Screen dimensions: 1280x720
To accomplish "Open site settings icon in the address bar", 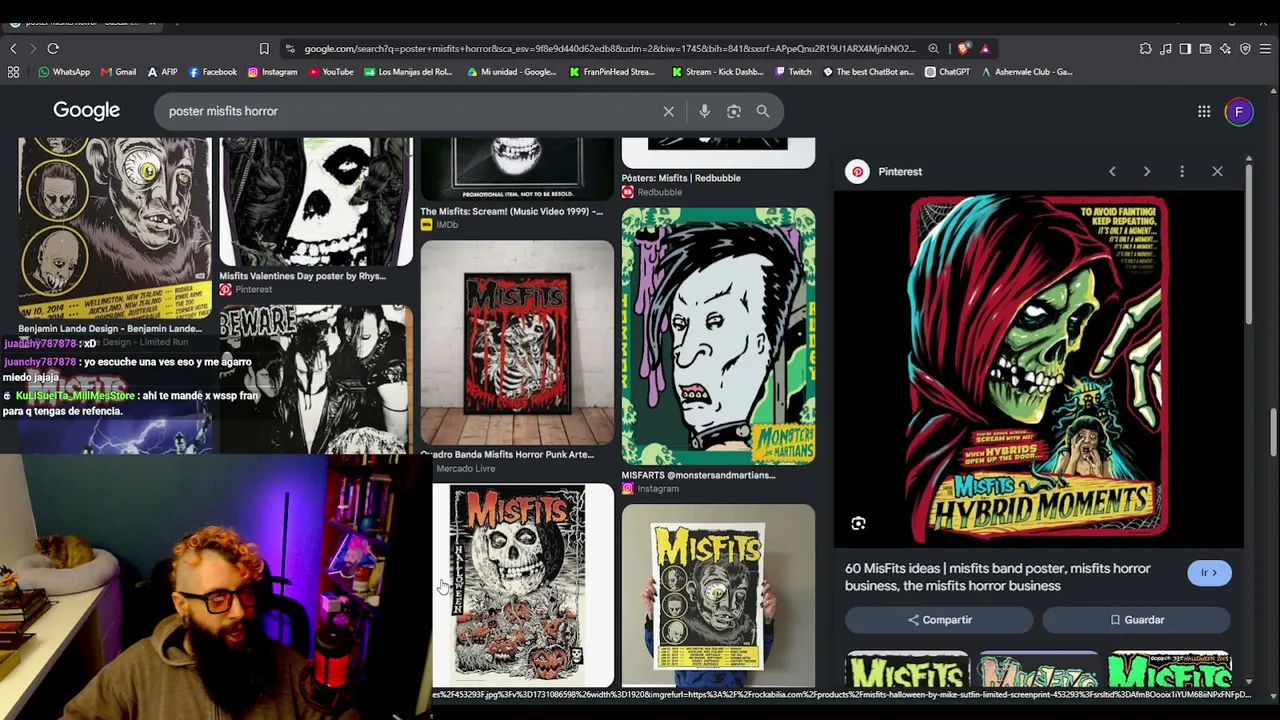I will (x=290, y=48).
